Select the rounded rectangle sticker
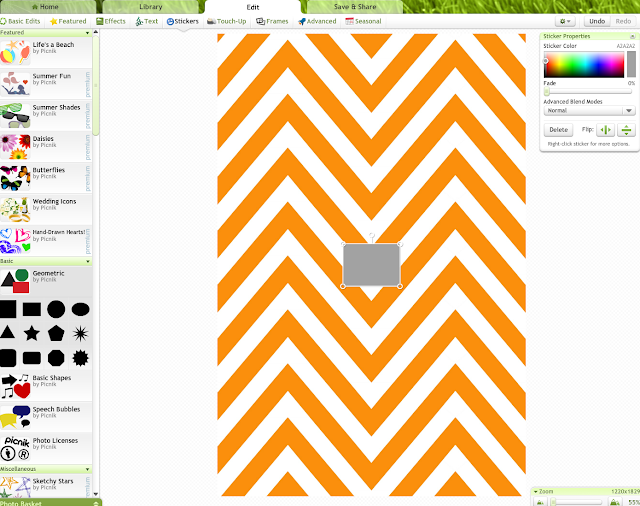Image resolution: width=640 pixels, height=506 pixels. 31,358
